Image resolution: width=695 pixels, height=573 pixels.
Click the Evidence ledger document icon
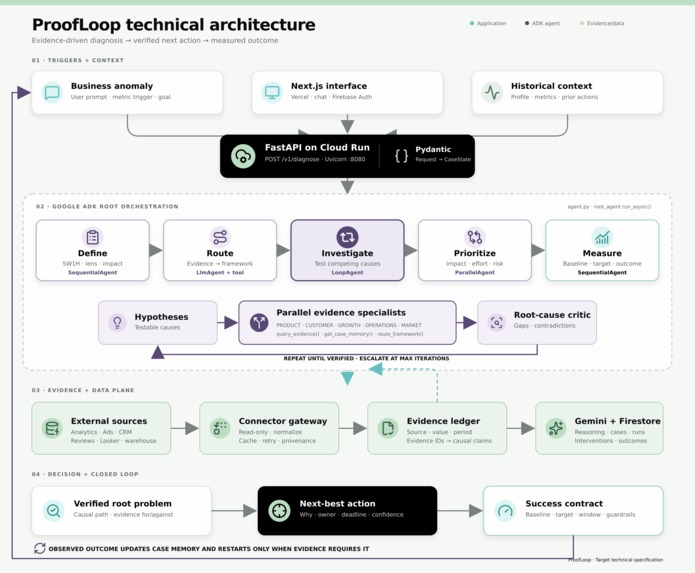tap(388, 429)
